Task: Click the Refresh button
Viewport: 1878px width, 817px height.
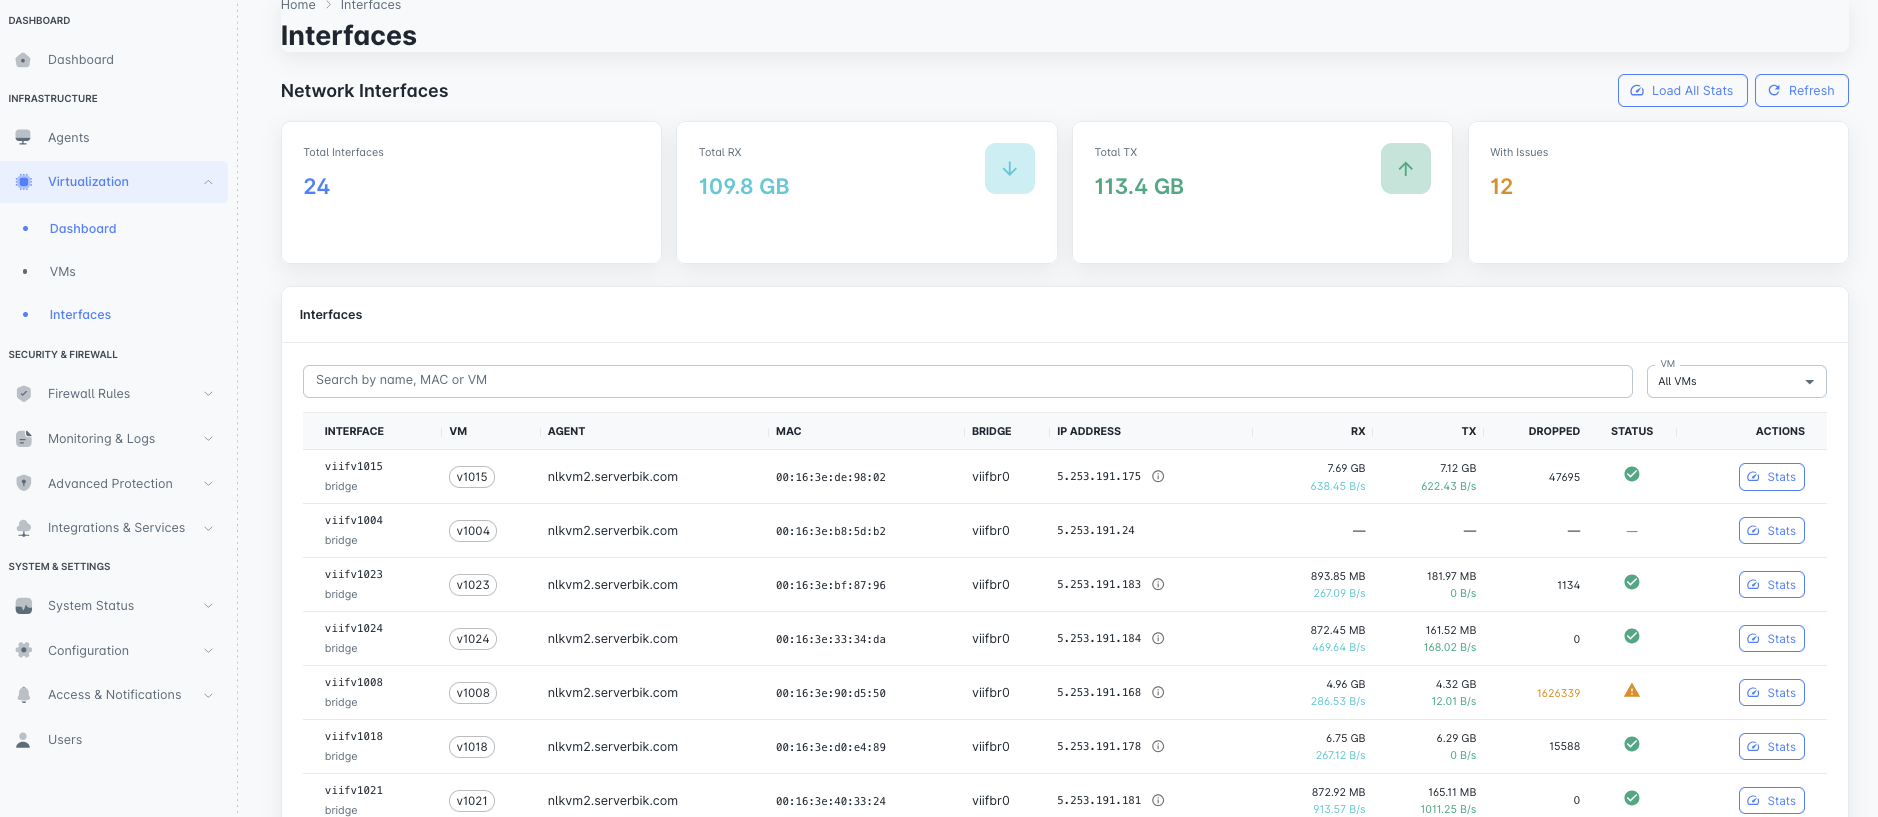Action: 1802,90
